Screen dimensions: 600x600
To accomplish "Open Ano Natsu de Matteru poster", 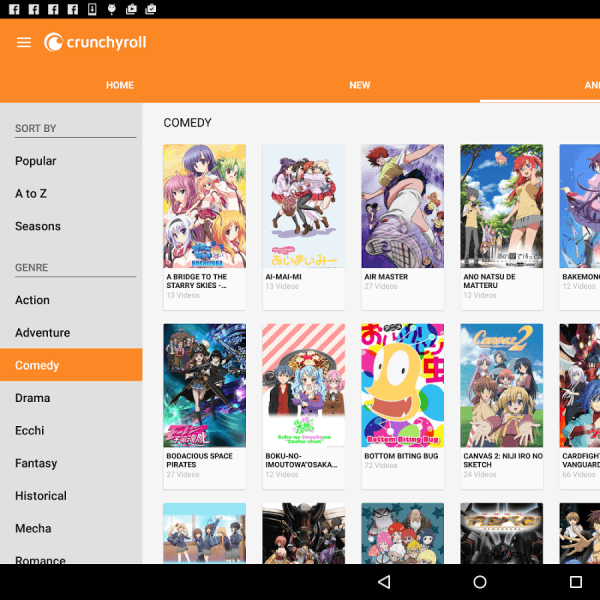I will (502, 206).
